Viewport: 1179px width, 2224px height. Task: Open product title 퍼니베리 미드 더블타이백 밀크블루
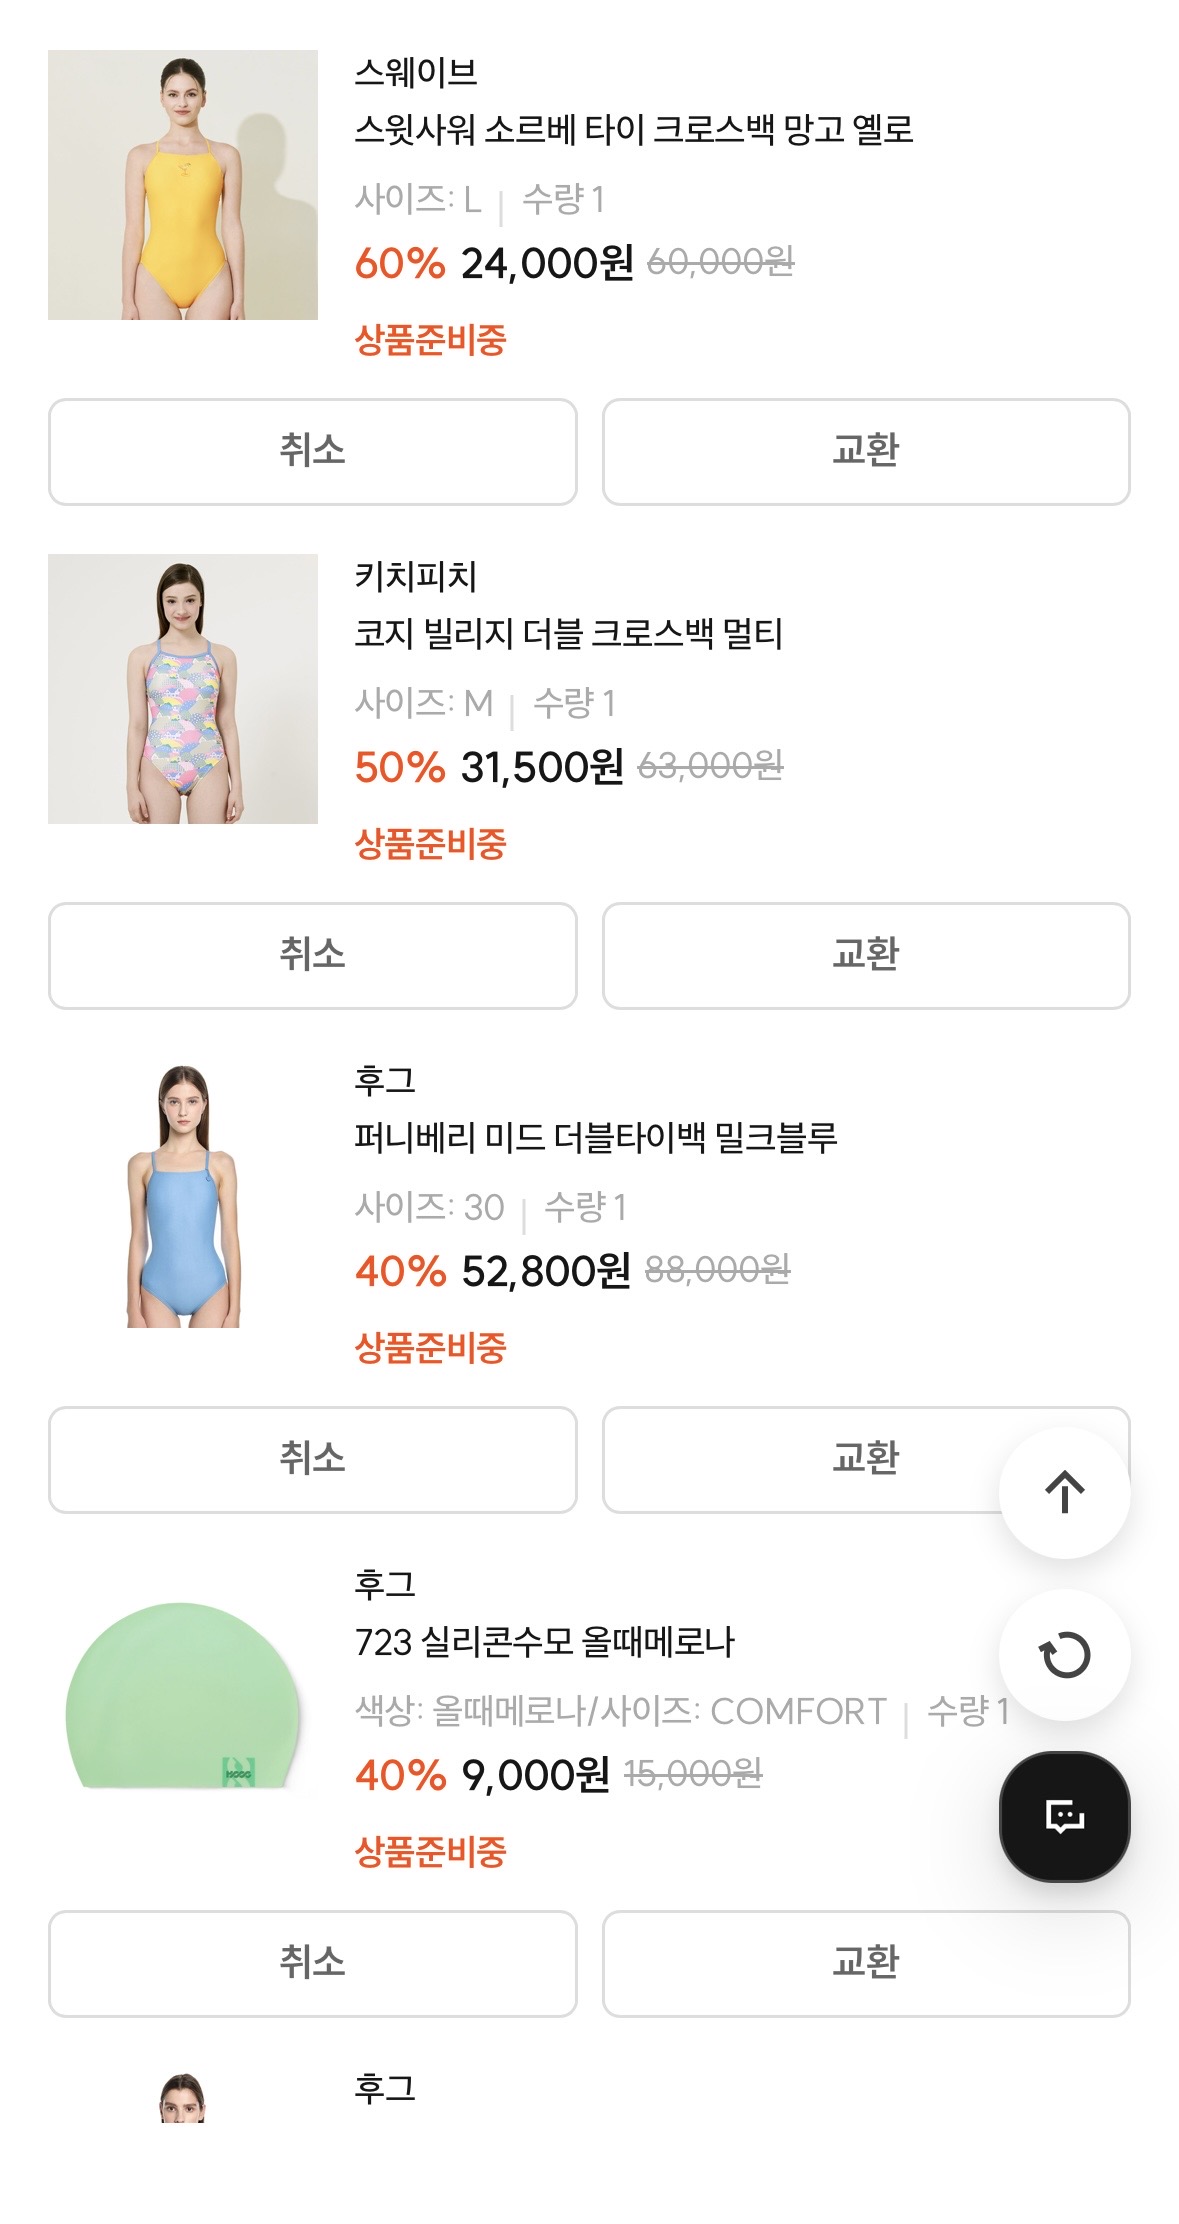pos(595,1137)
